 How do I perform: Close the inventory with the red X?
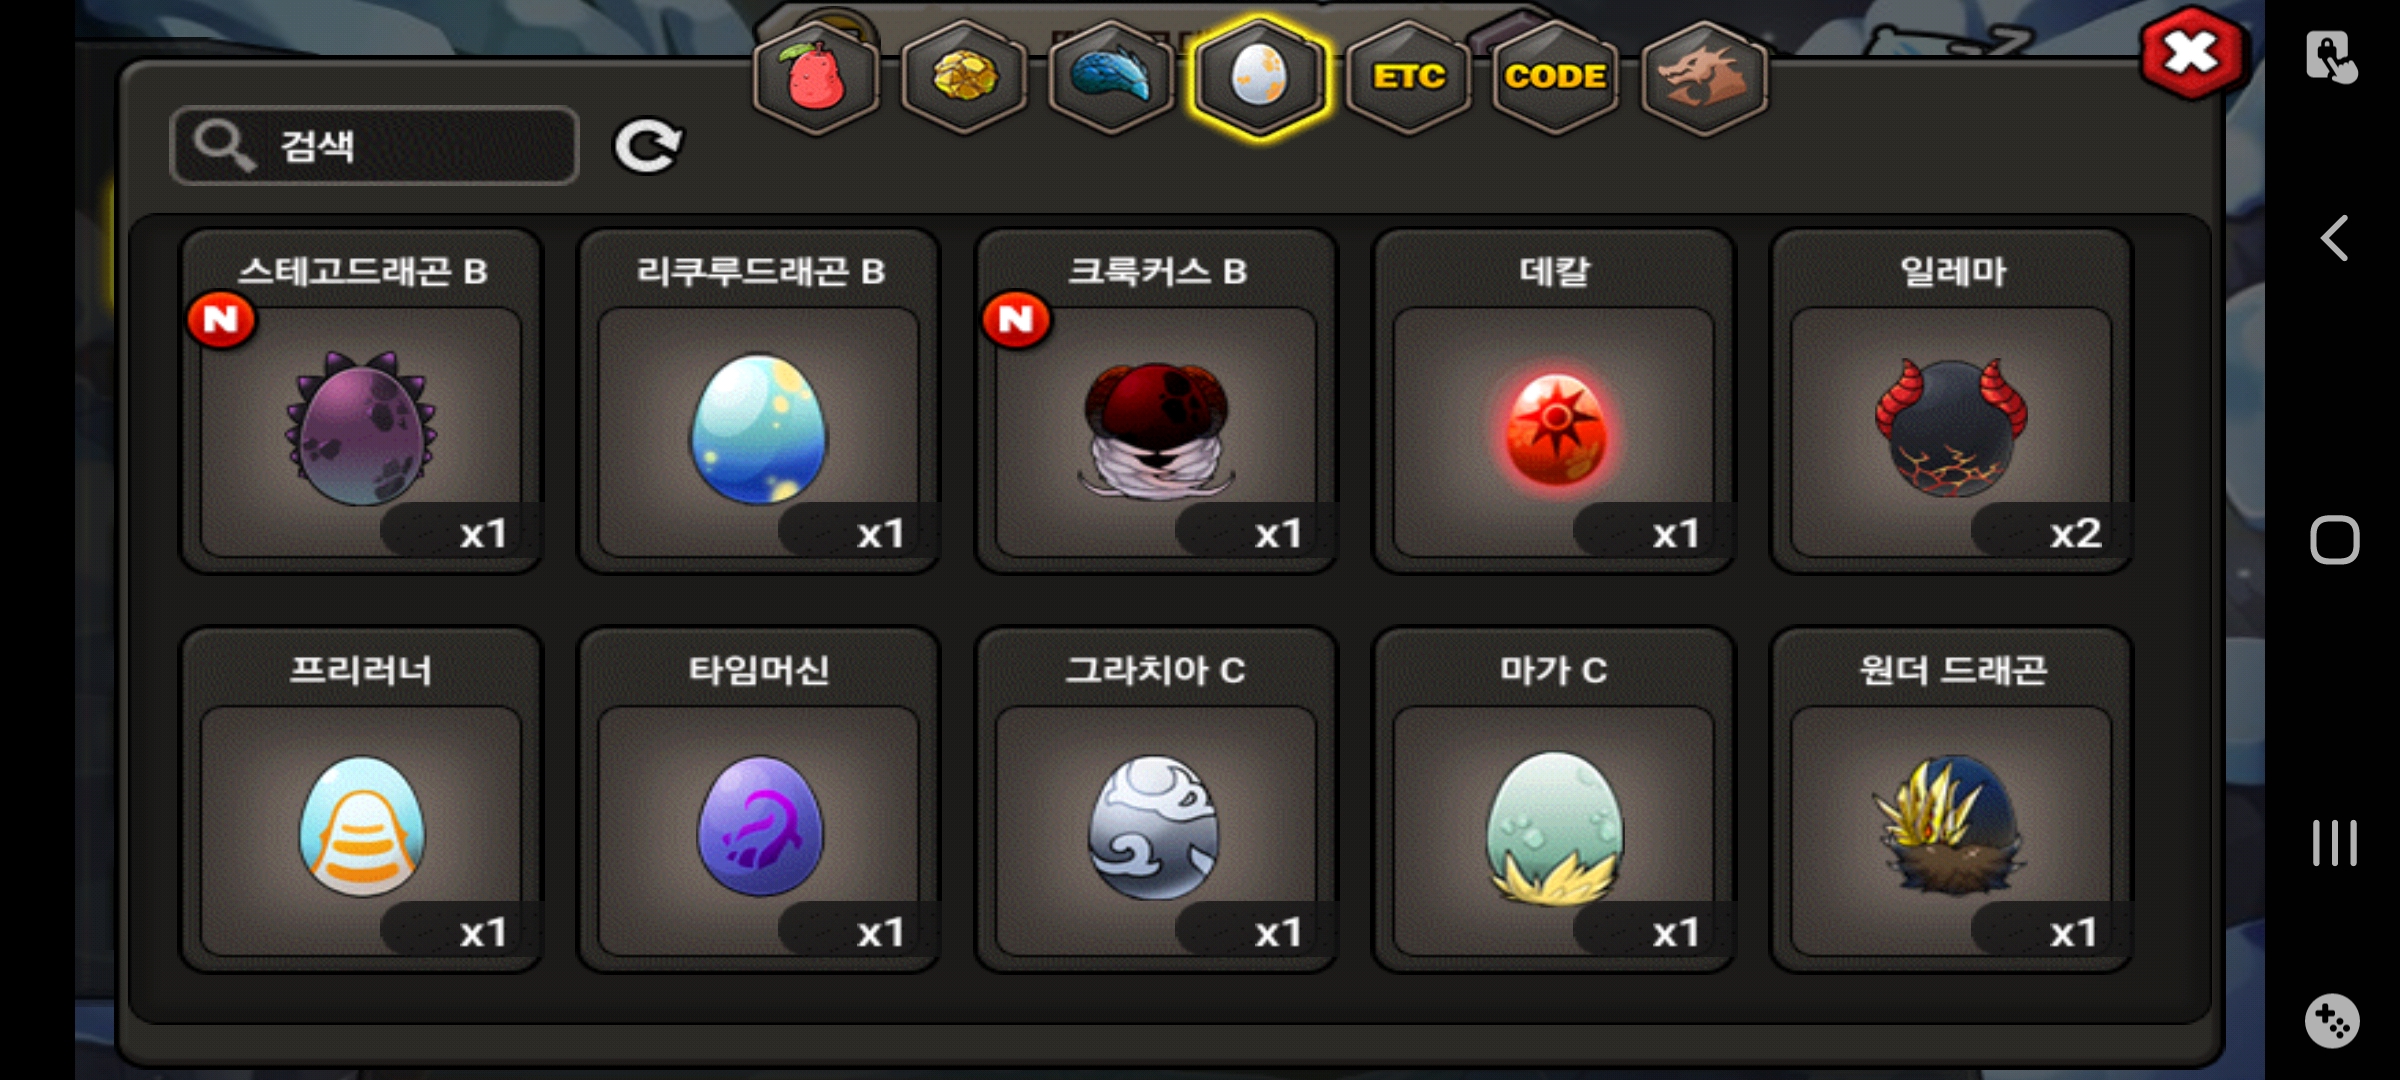pos(2192,52)
